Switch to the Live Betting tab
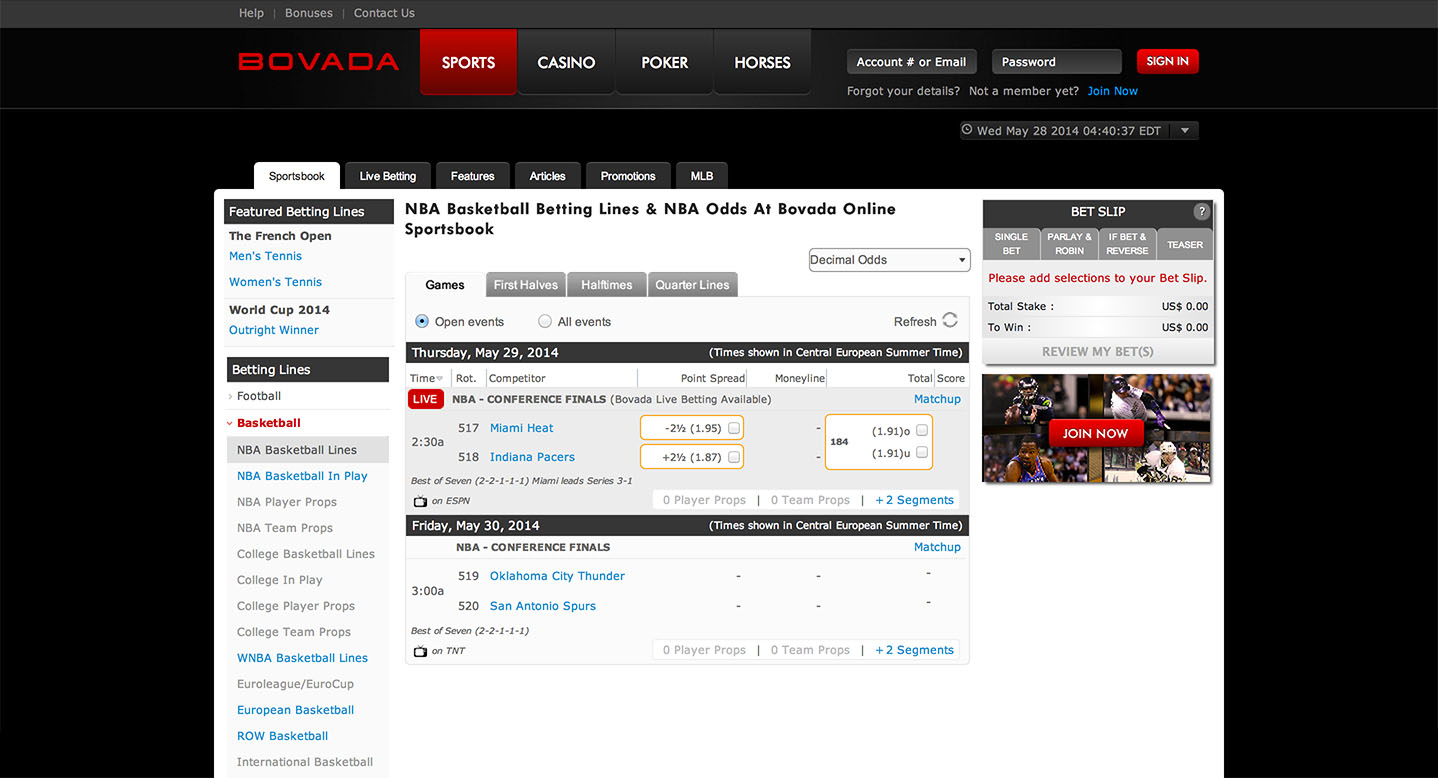This screenshot has height=778, width=1438. click(x=388, y=176)
